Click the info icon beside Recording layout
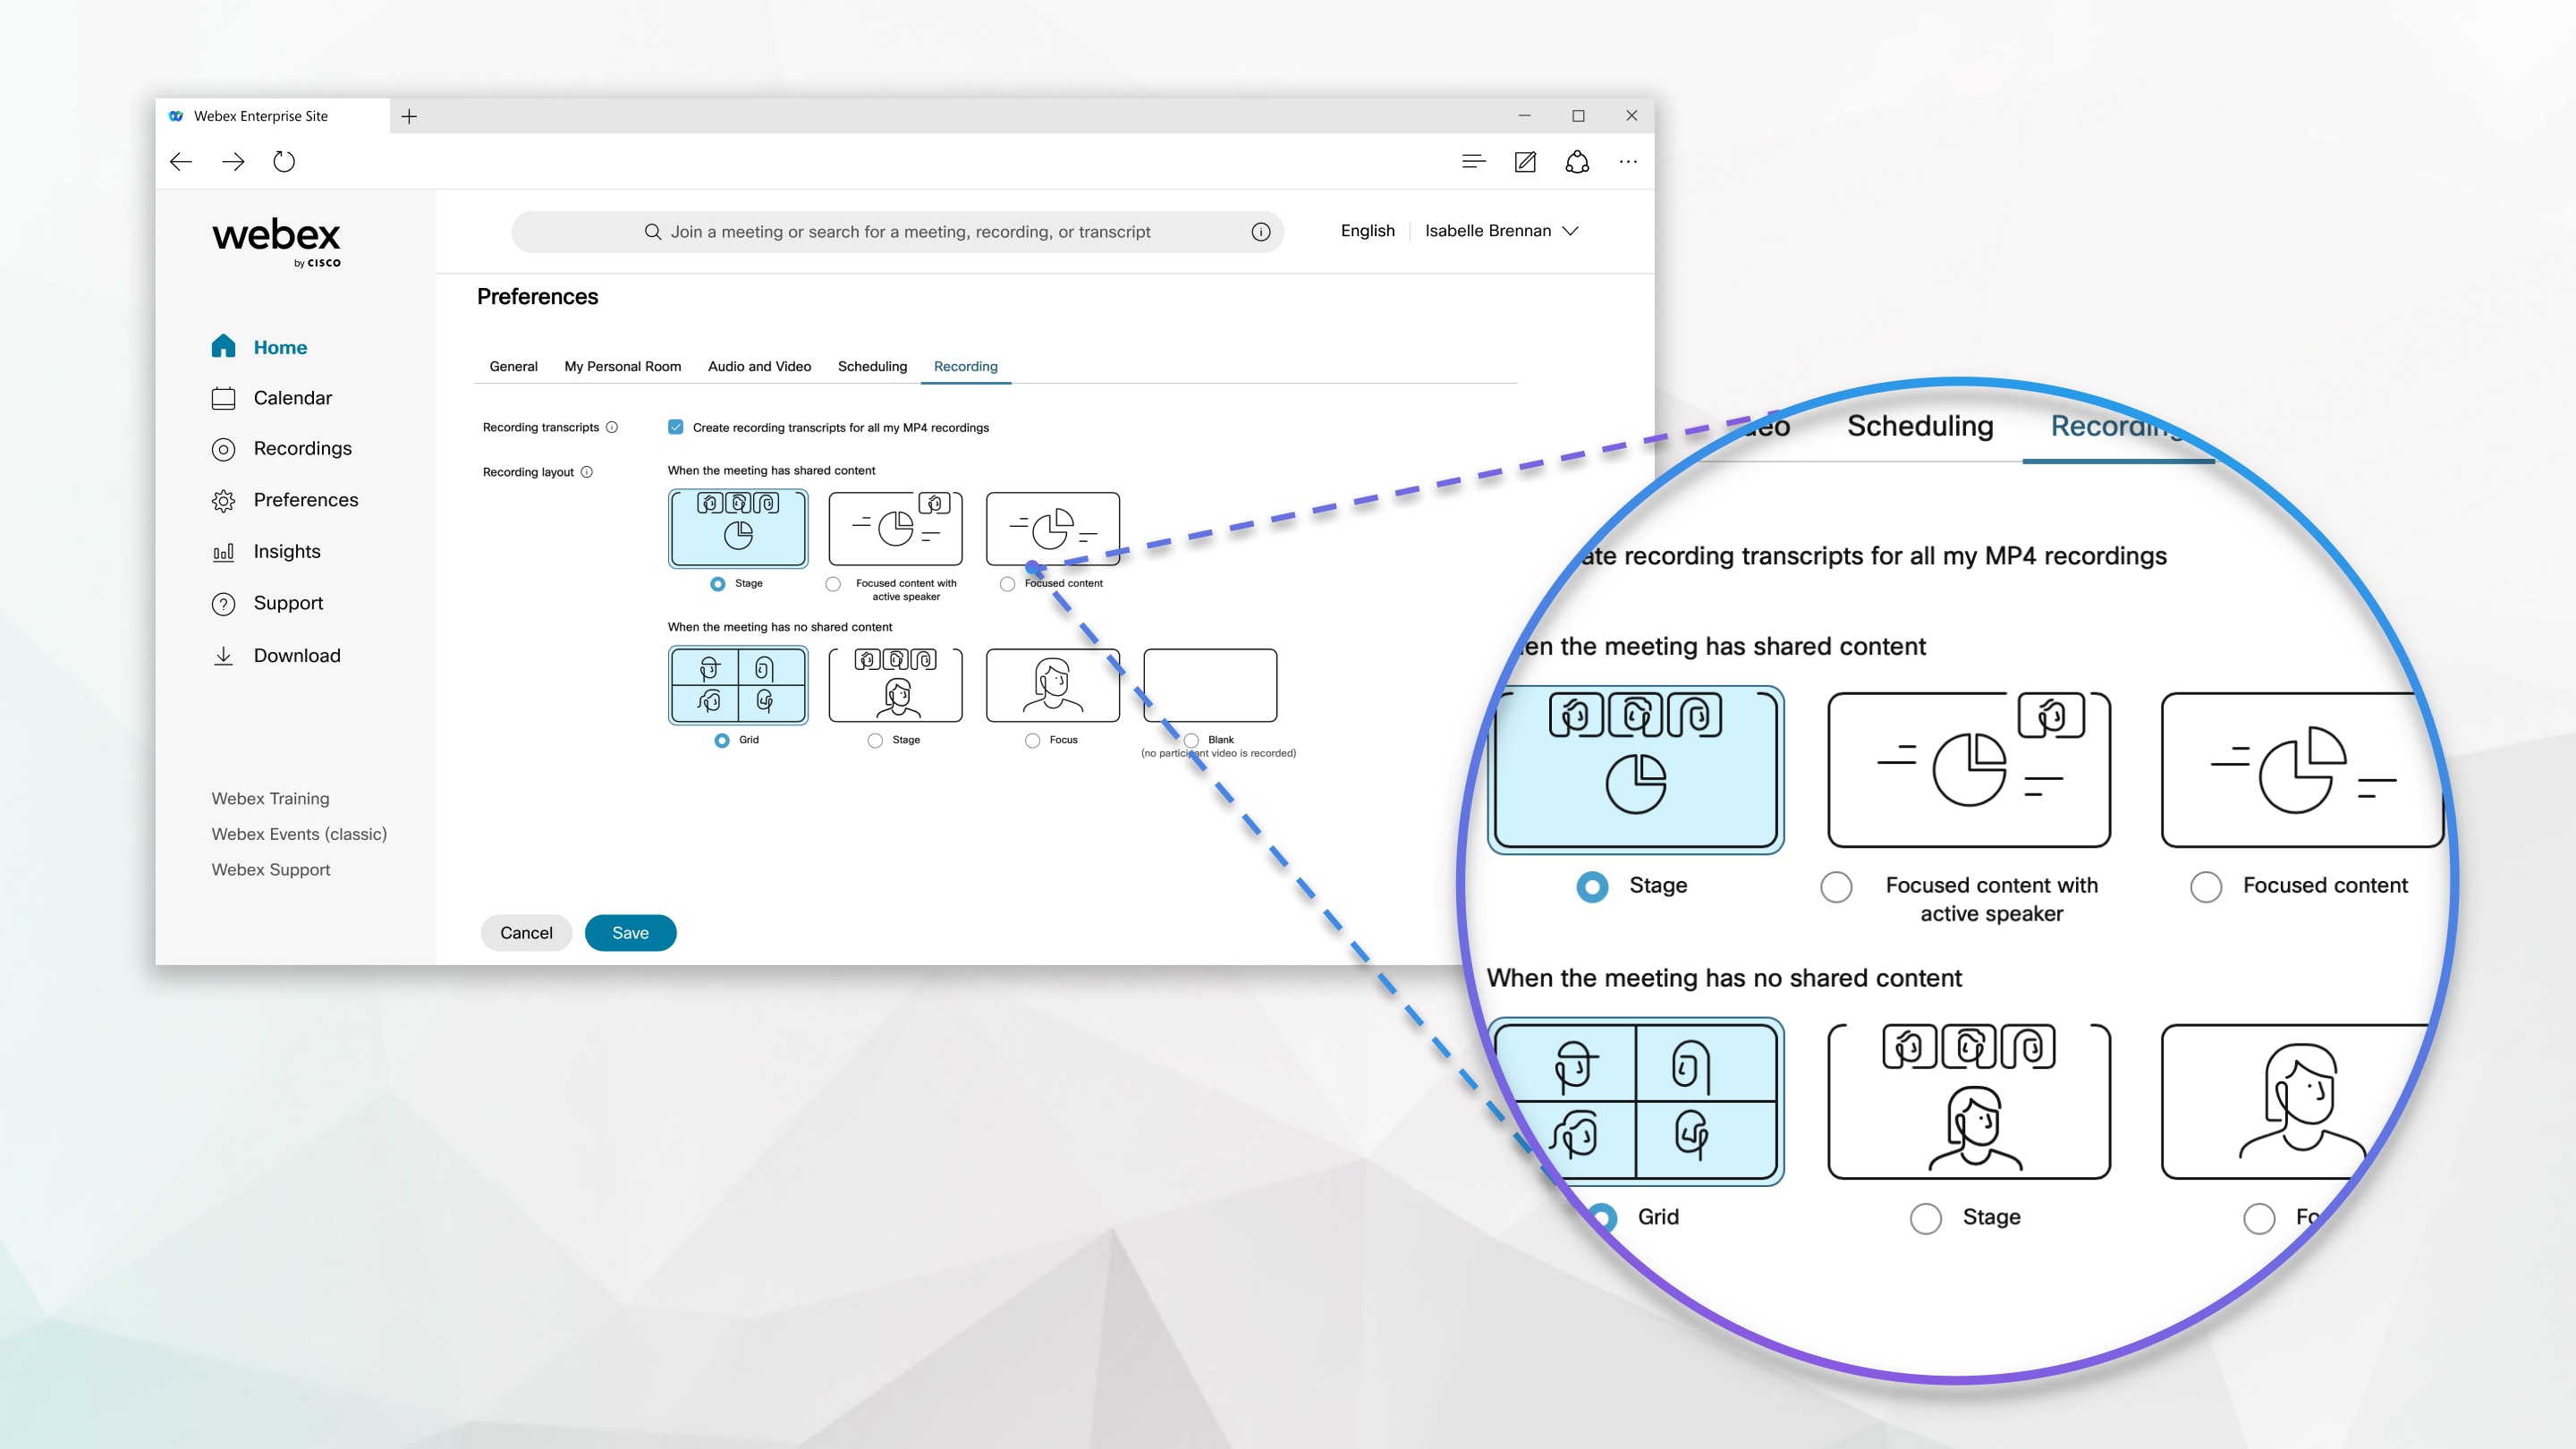The height and width of the screenshot is (1449, 2576). (x=588, y=471)
